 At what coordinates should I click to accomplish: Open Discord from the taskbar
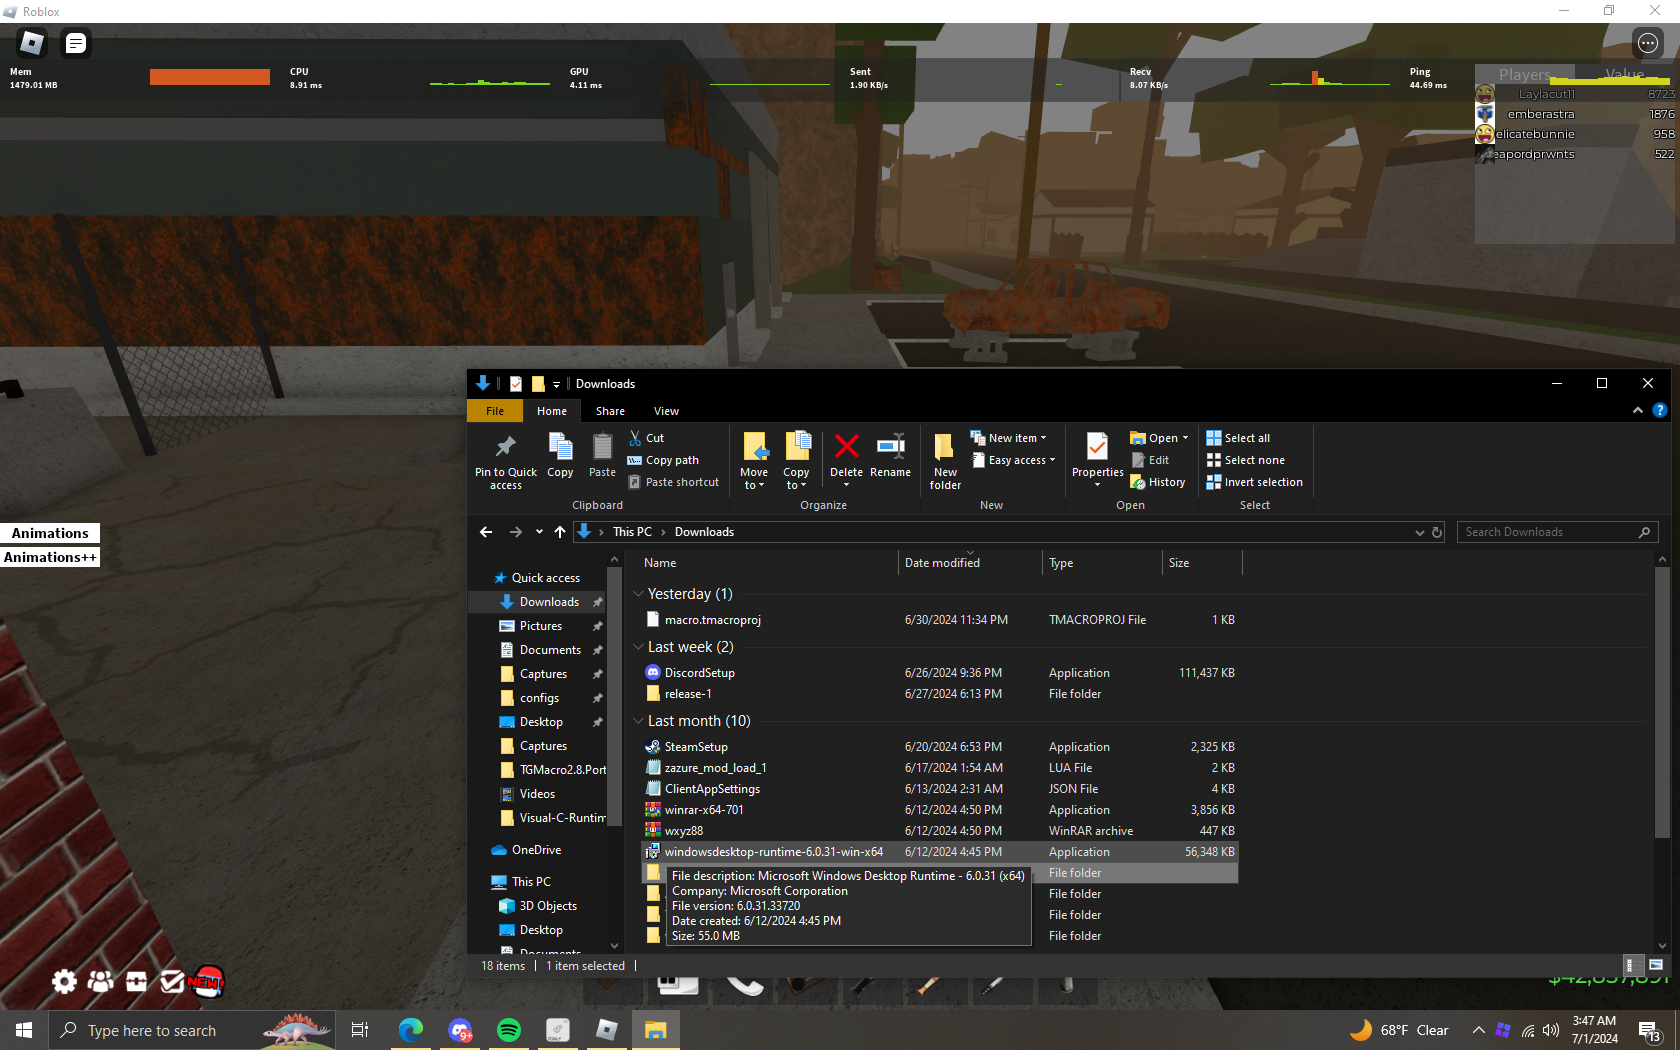click(x=460, y=1030)
